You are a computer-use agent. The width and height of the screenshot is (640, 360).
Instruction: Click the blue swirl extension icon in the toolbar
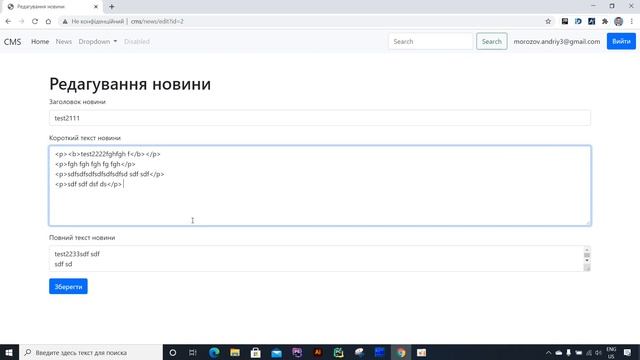click(x=578, y=21)
